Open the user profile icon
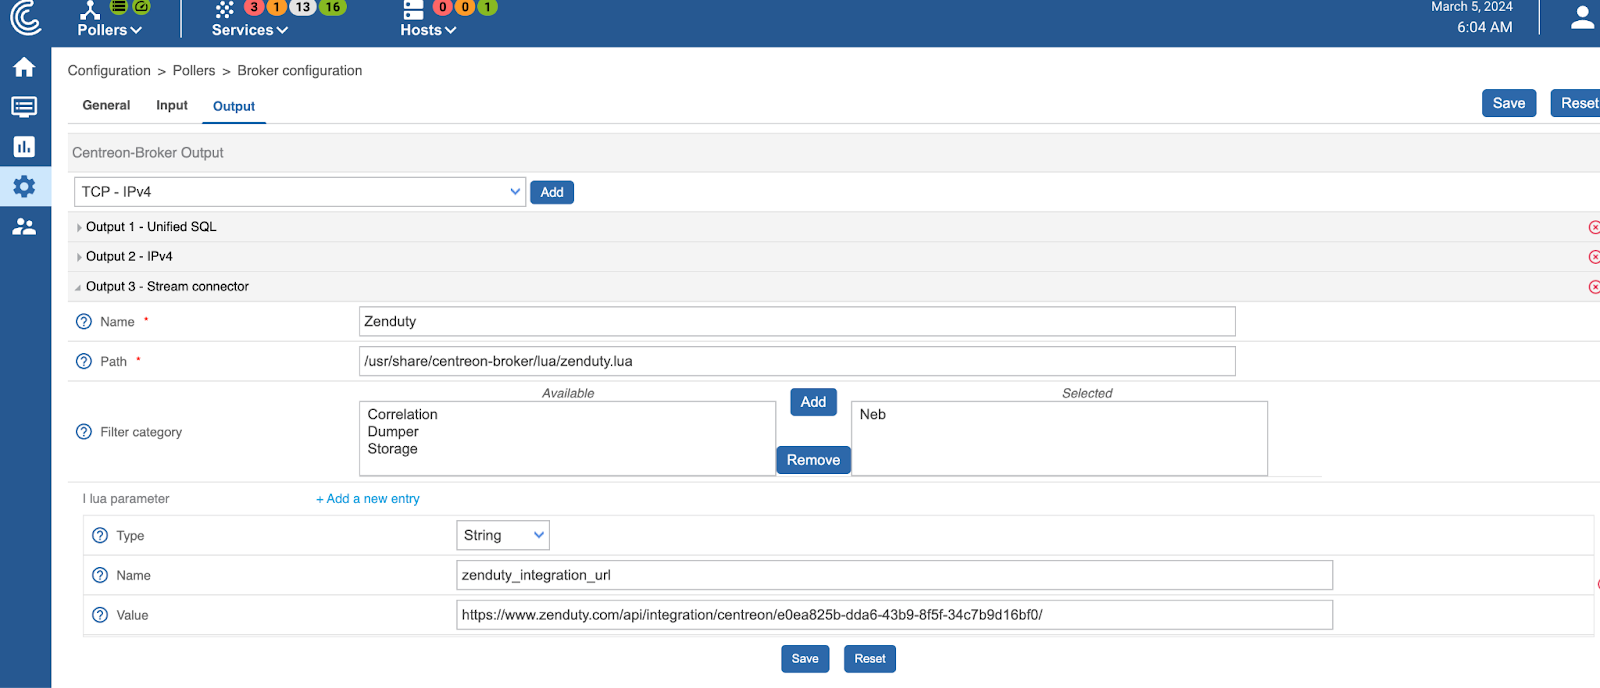1600x688 pixels. [1582, 17]
